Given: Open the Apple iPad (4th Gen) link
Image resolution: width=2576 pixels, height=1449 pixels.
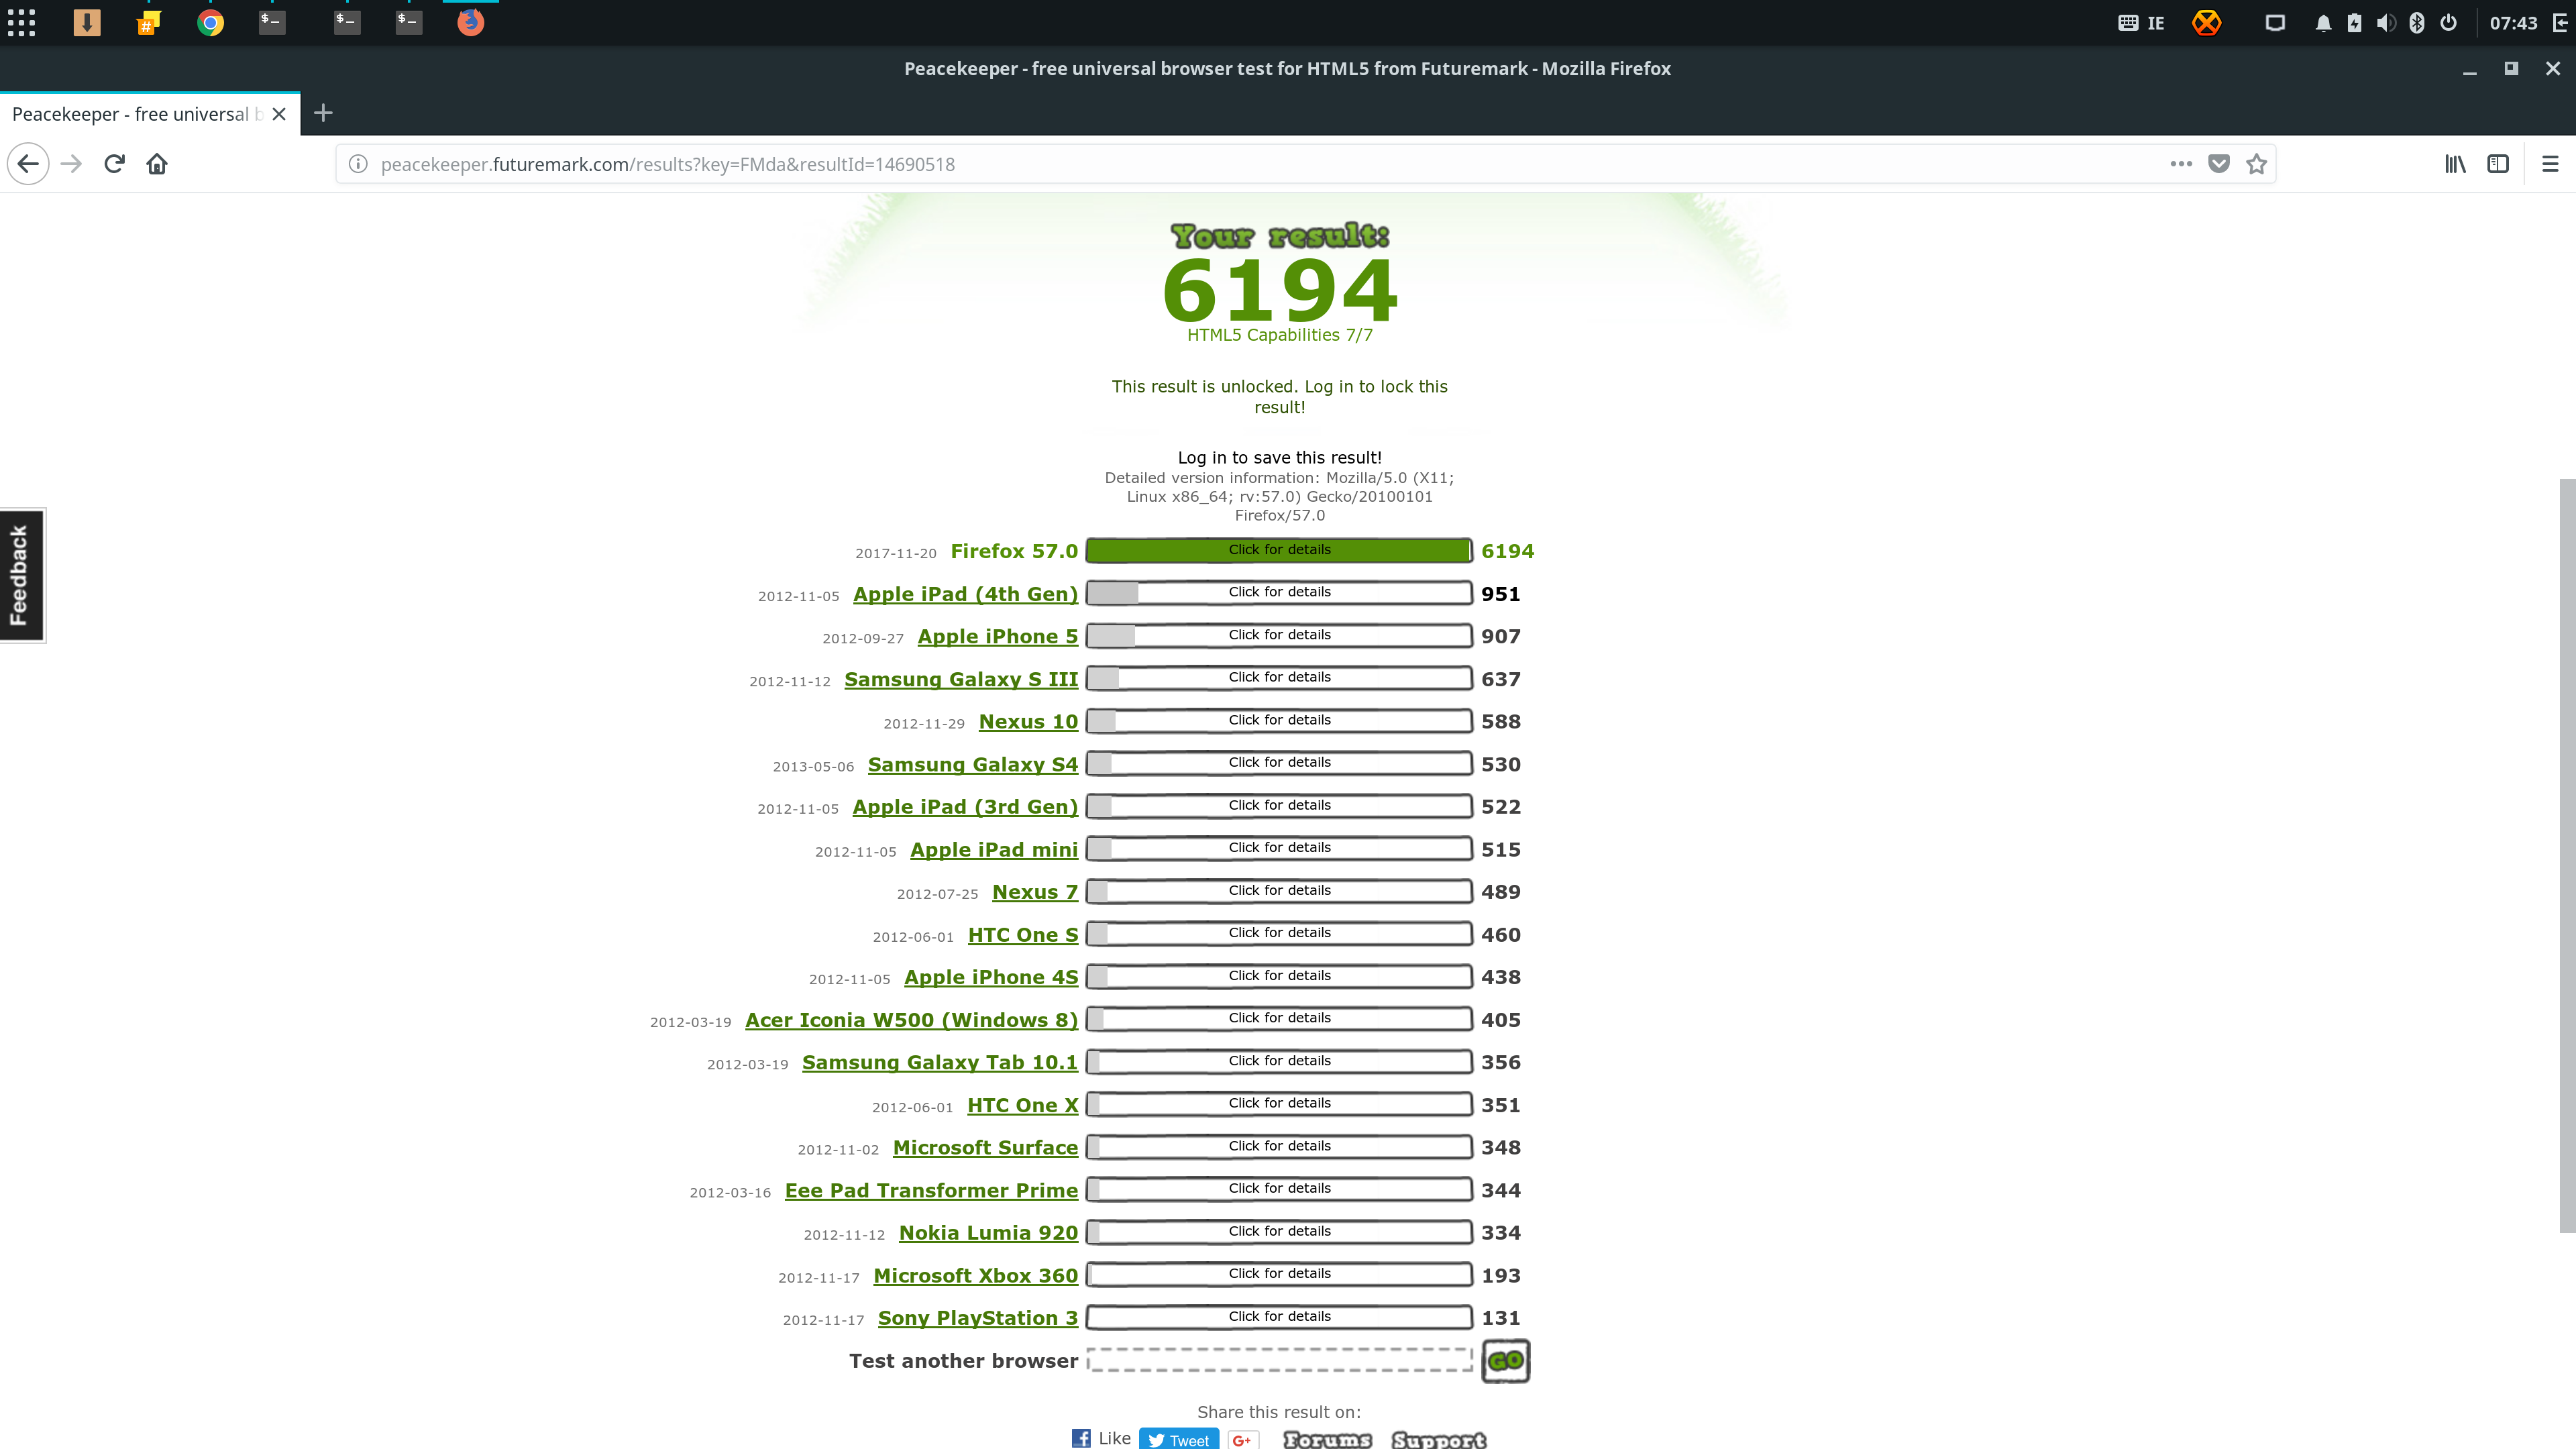Looking at the screenshot, I should pyautogui.click(x=965, y=594).
